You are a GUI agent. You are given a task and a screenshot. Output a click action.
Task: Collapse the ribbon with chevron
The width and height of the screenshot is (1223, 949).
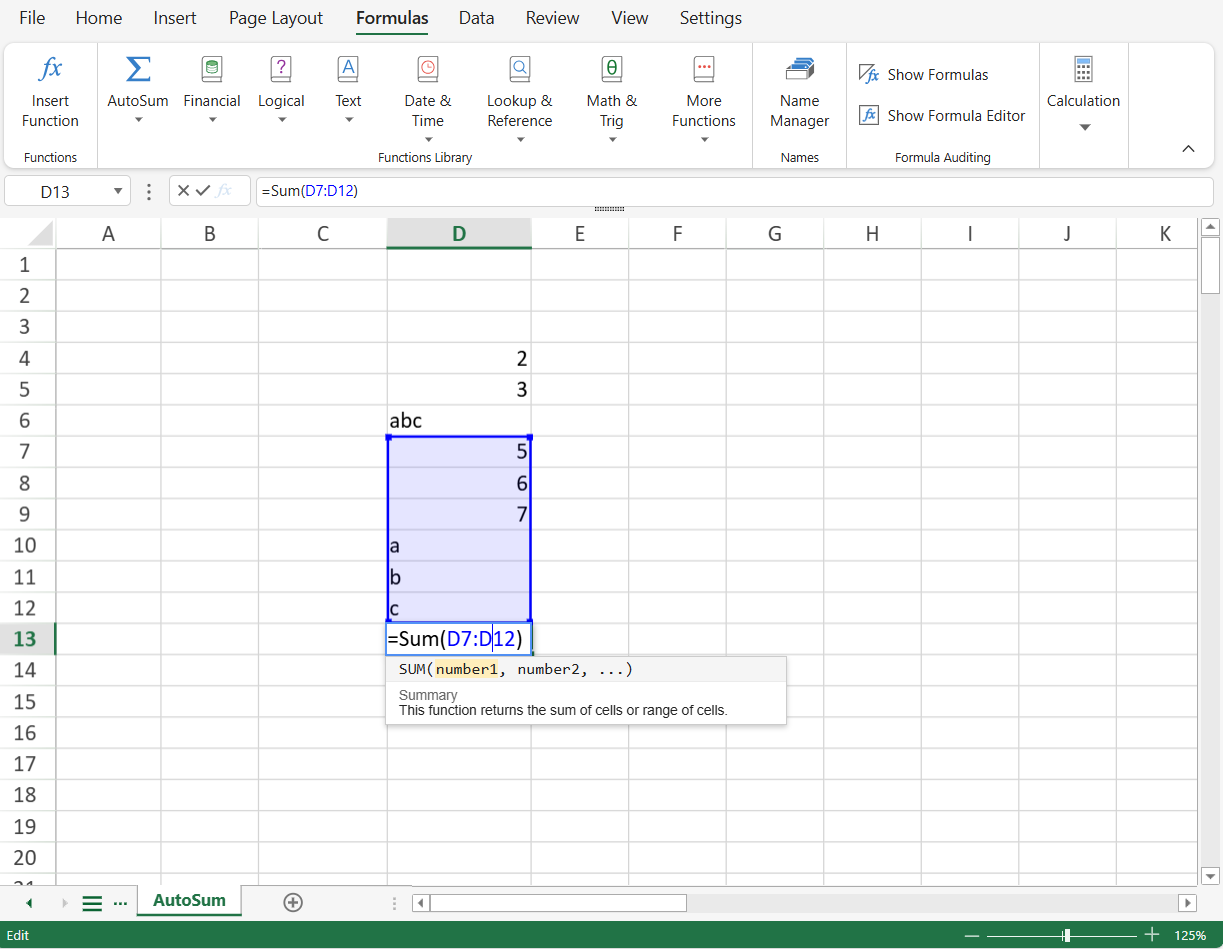point(1188,149)
